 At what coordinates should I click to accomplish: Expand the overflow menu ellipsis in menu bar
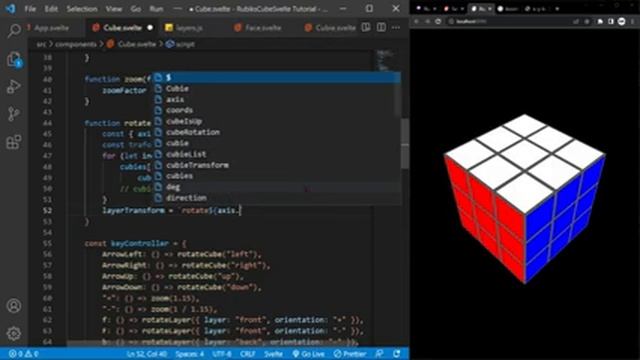(178, 9)
